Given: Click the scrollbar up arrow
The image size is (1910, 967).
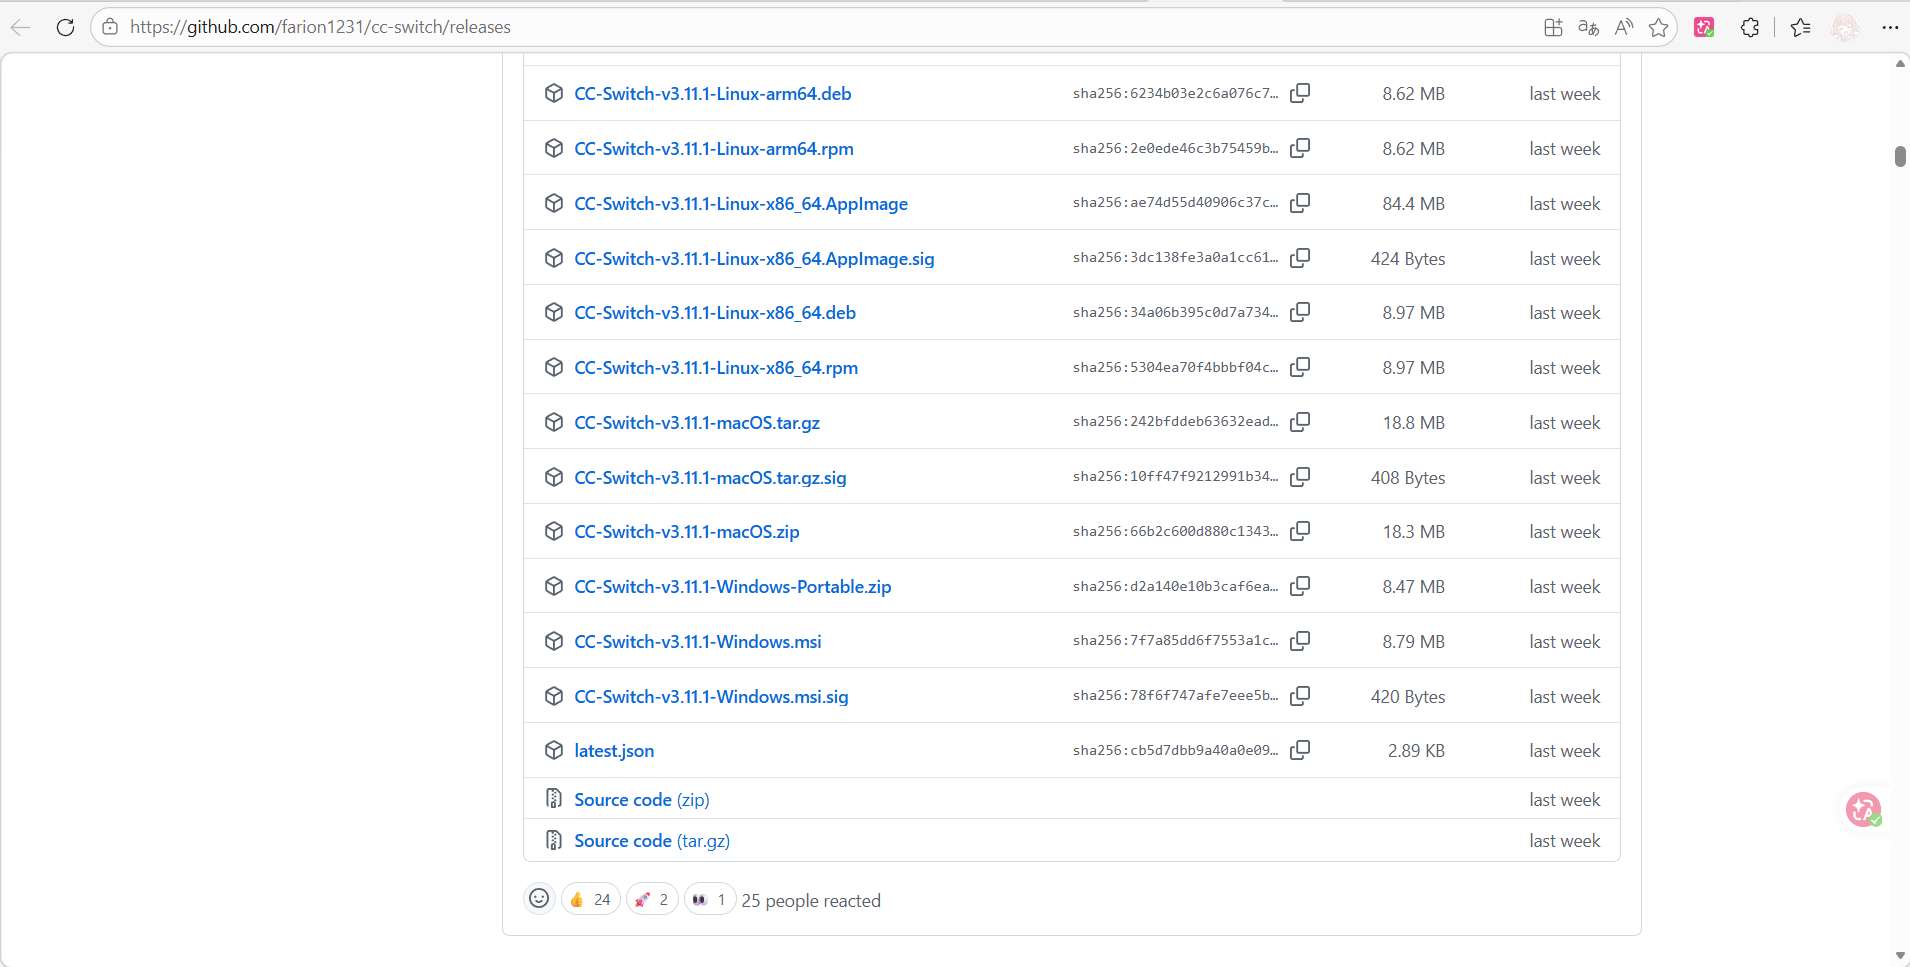Looking at the screenshot, I should pos(1900,64).
